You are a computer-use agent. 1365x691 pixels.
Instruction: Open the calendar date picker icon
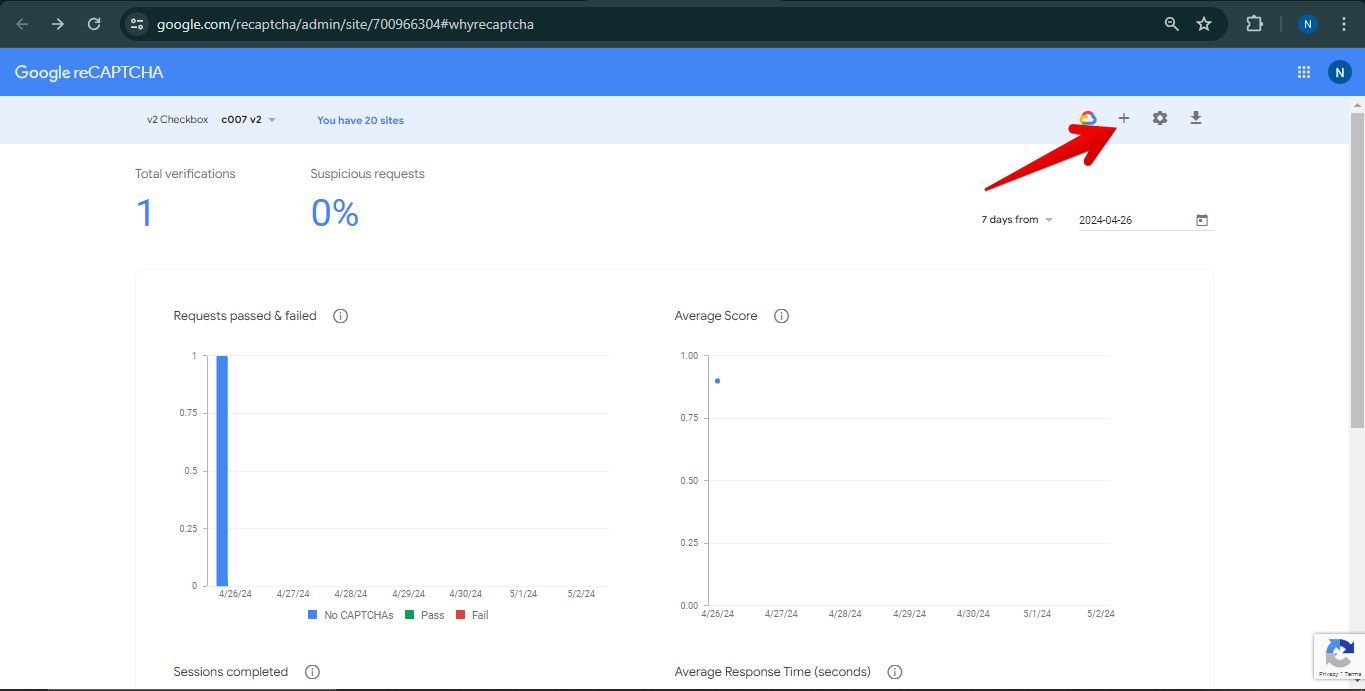(1202, 220)
